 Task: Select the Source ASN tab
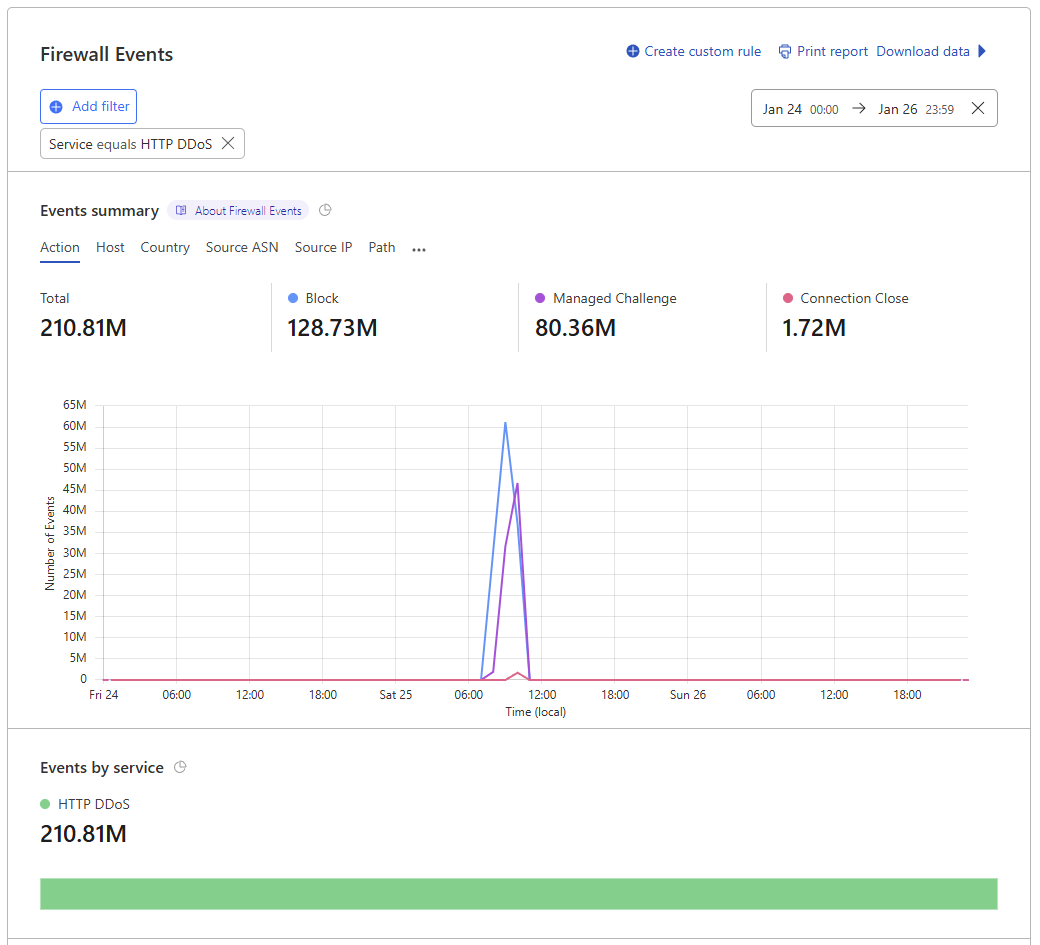coord(242,248)
